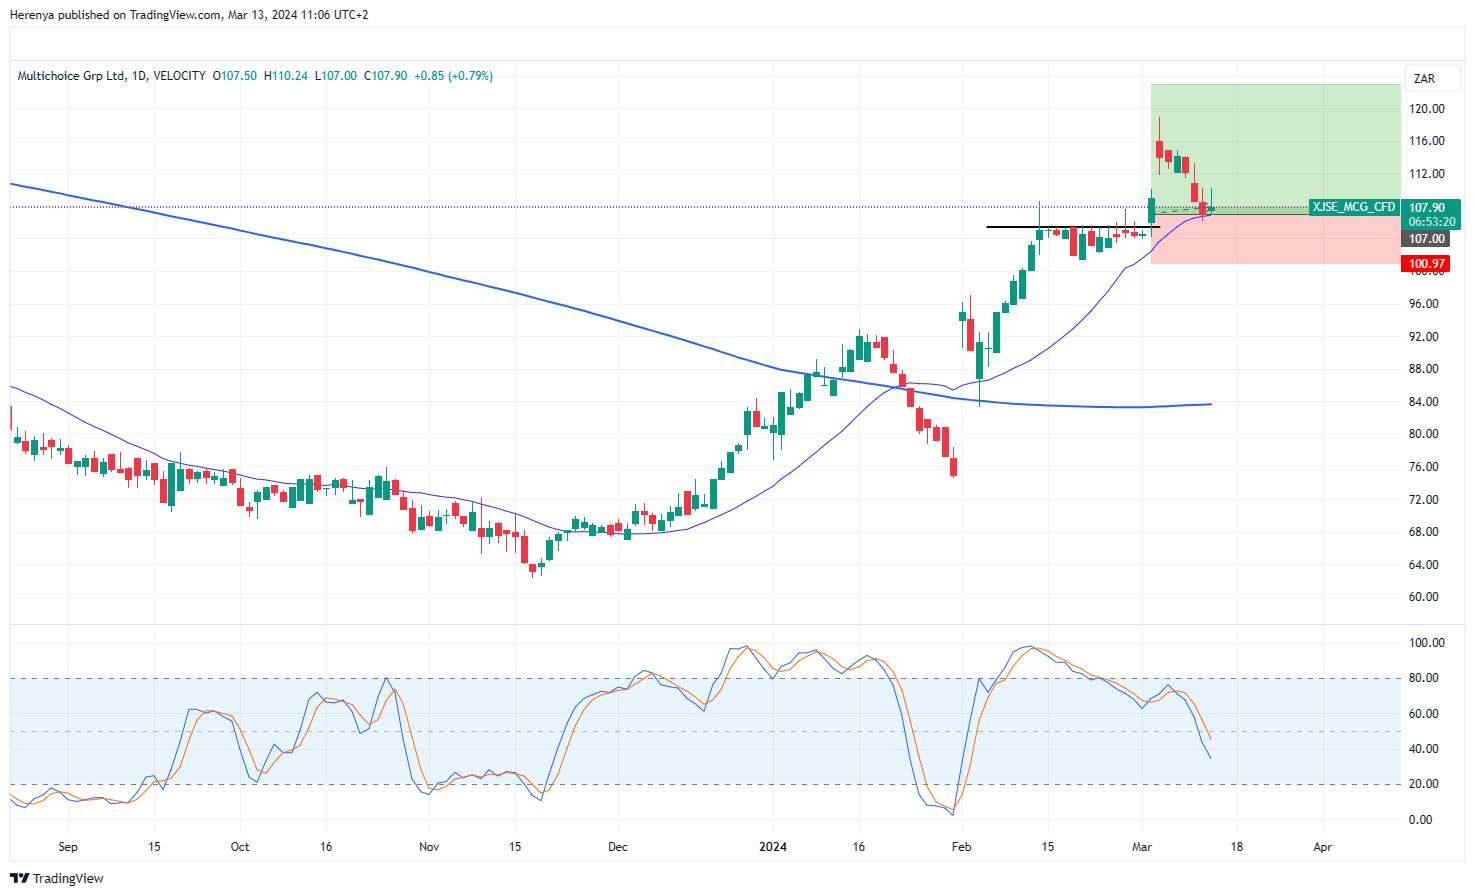Click the Herenya published header text
1475x896 pixels.
click(189, 15)
